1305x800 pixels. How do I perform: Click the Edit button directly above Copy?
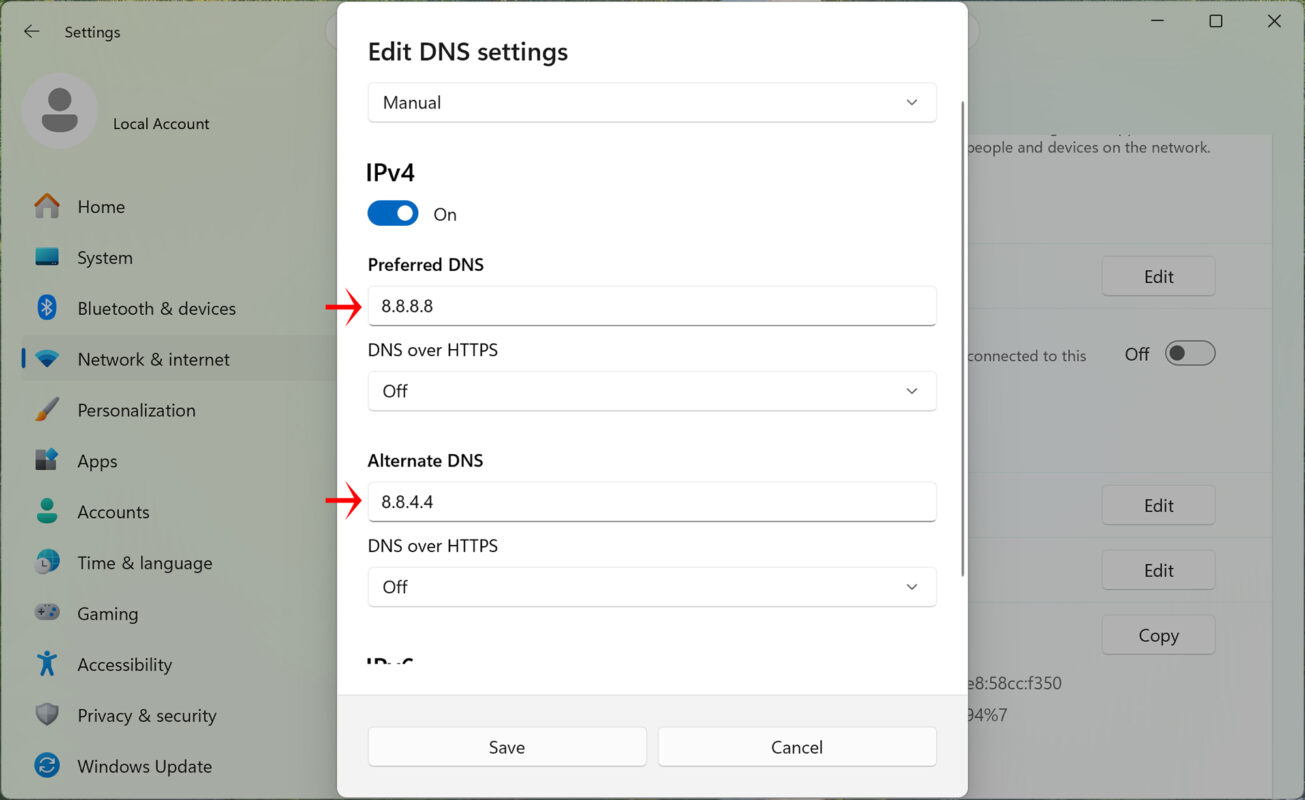1158,570
